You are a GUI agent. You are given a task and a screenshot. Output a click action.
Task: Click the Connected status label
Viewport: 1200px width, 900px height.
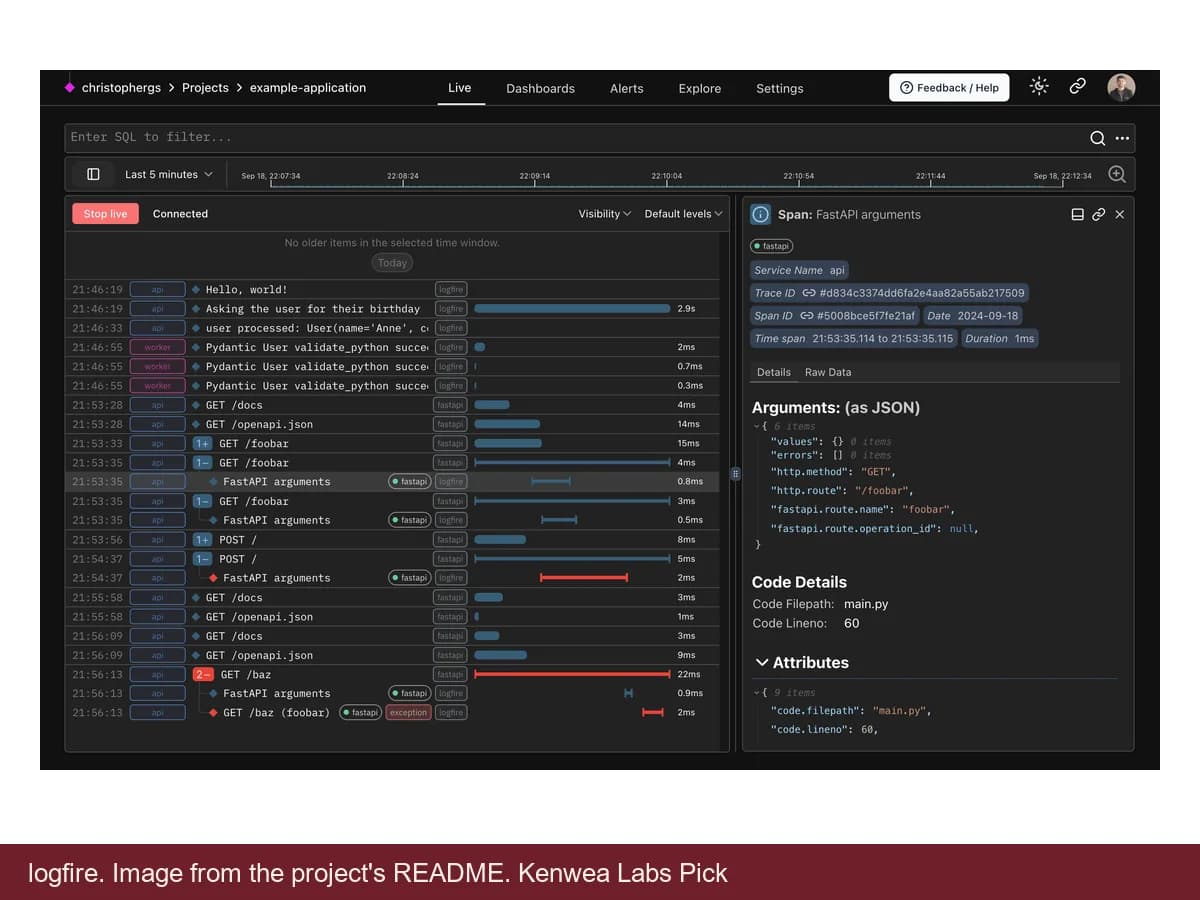(180, 214)
